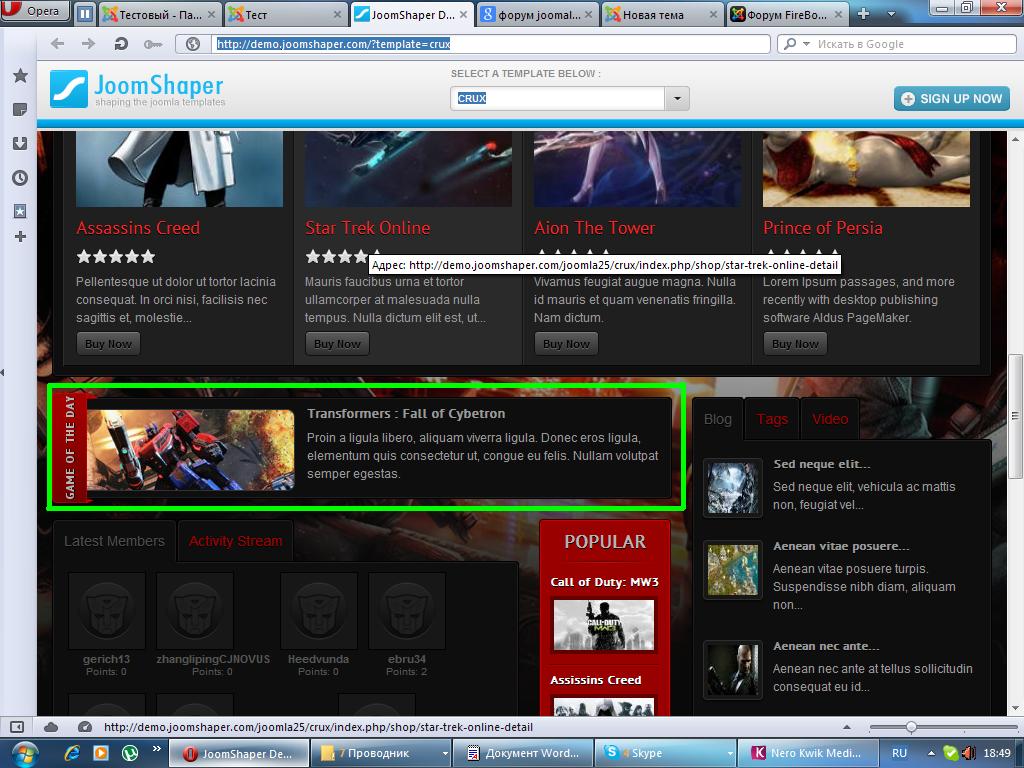The width and height of the screenshot is (1024, 768).
Task: Open the Opera main menu button
Action: coord(35,12)
